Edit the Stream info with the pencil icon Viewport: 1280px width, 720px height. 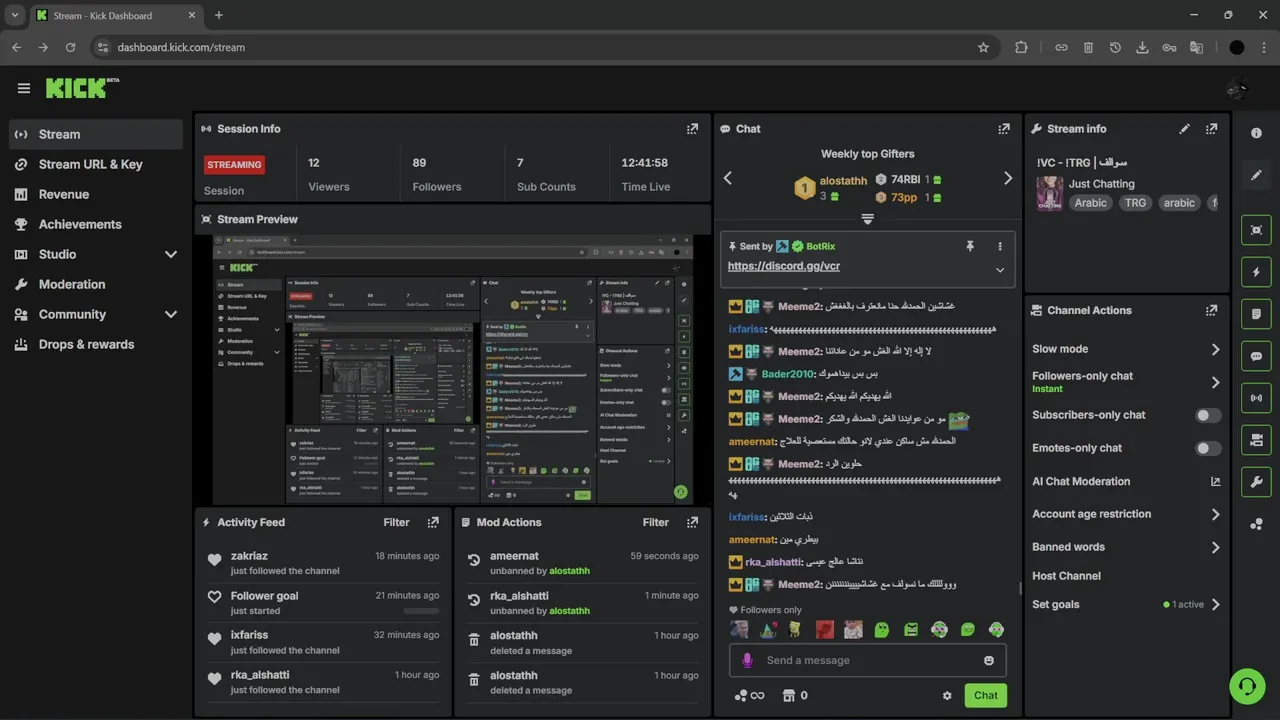(1184, 129)
